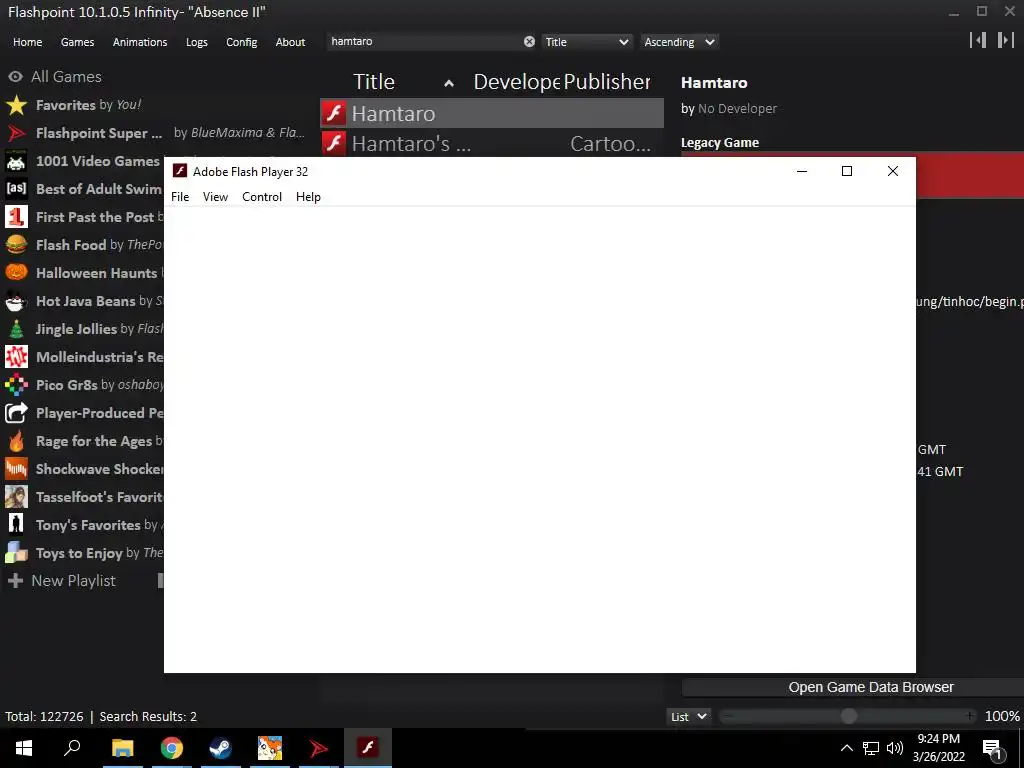Select the Jingle Jollies tree icon

point(16,329)
